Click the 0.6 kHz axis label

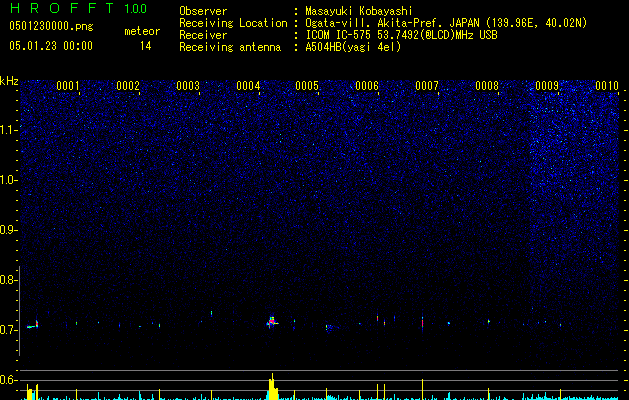(8, 380)
